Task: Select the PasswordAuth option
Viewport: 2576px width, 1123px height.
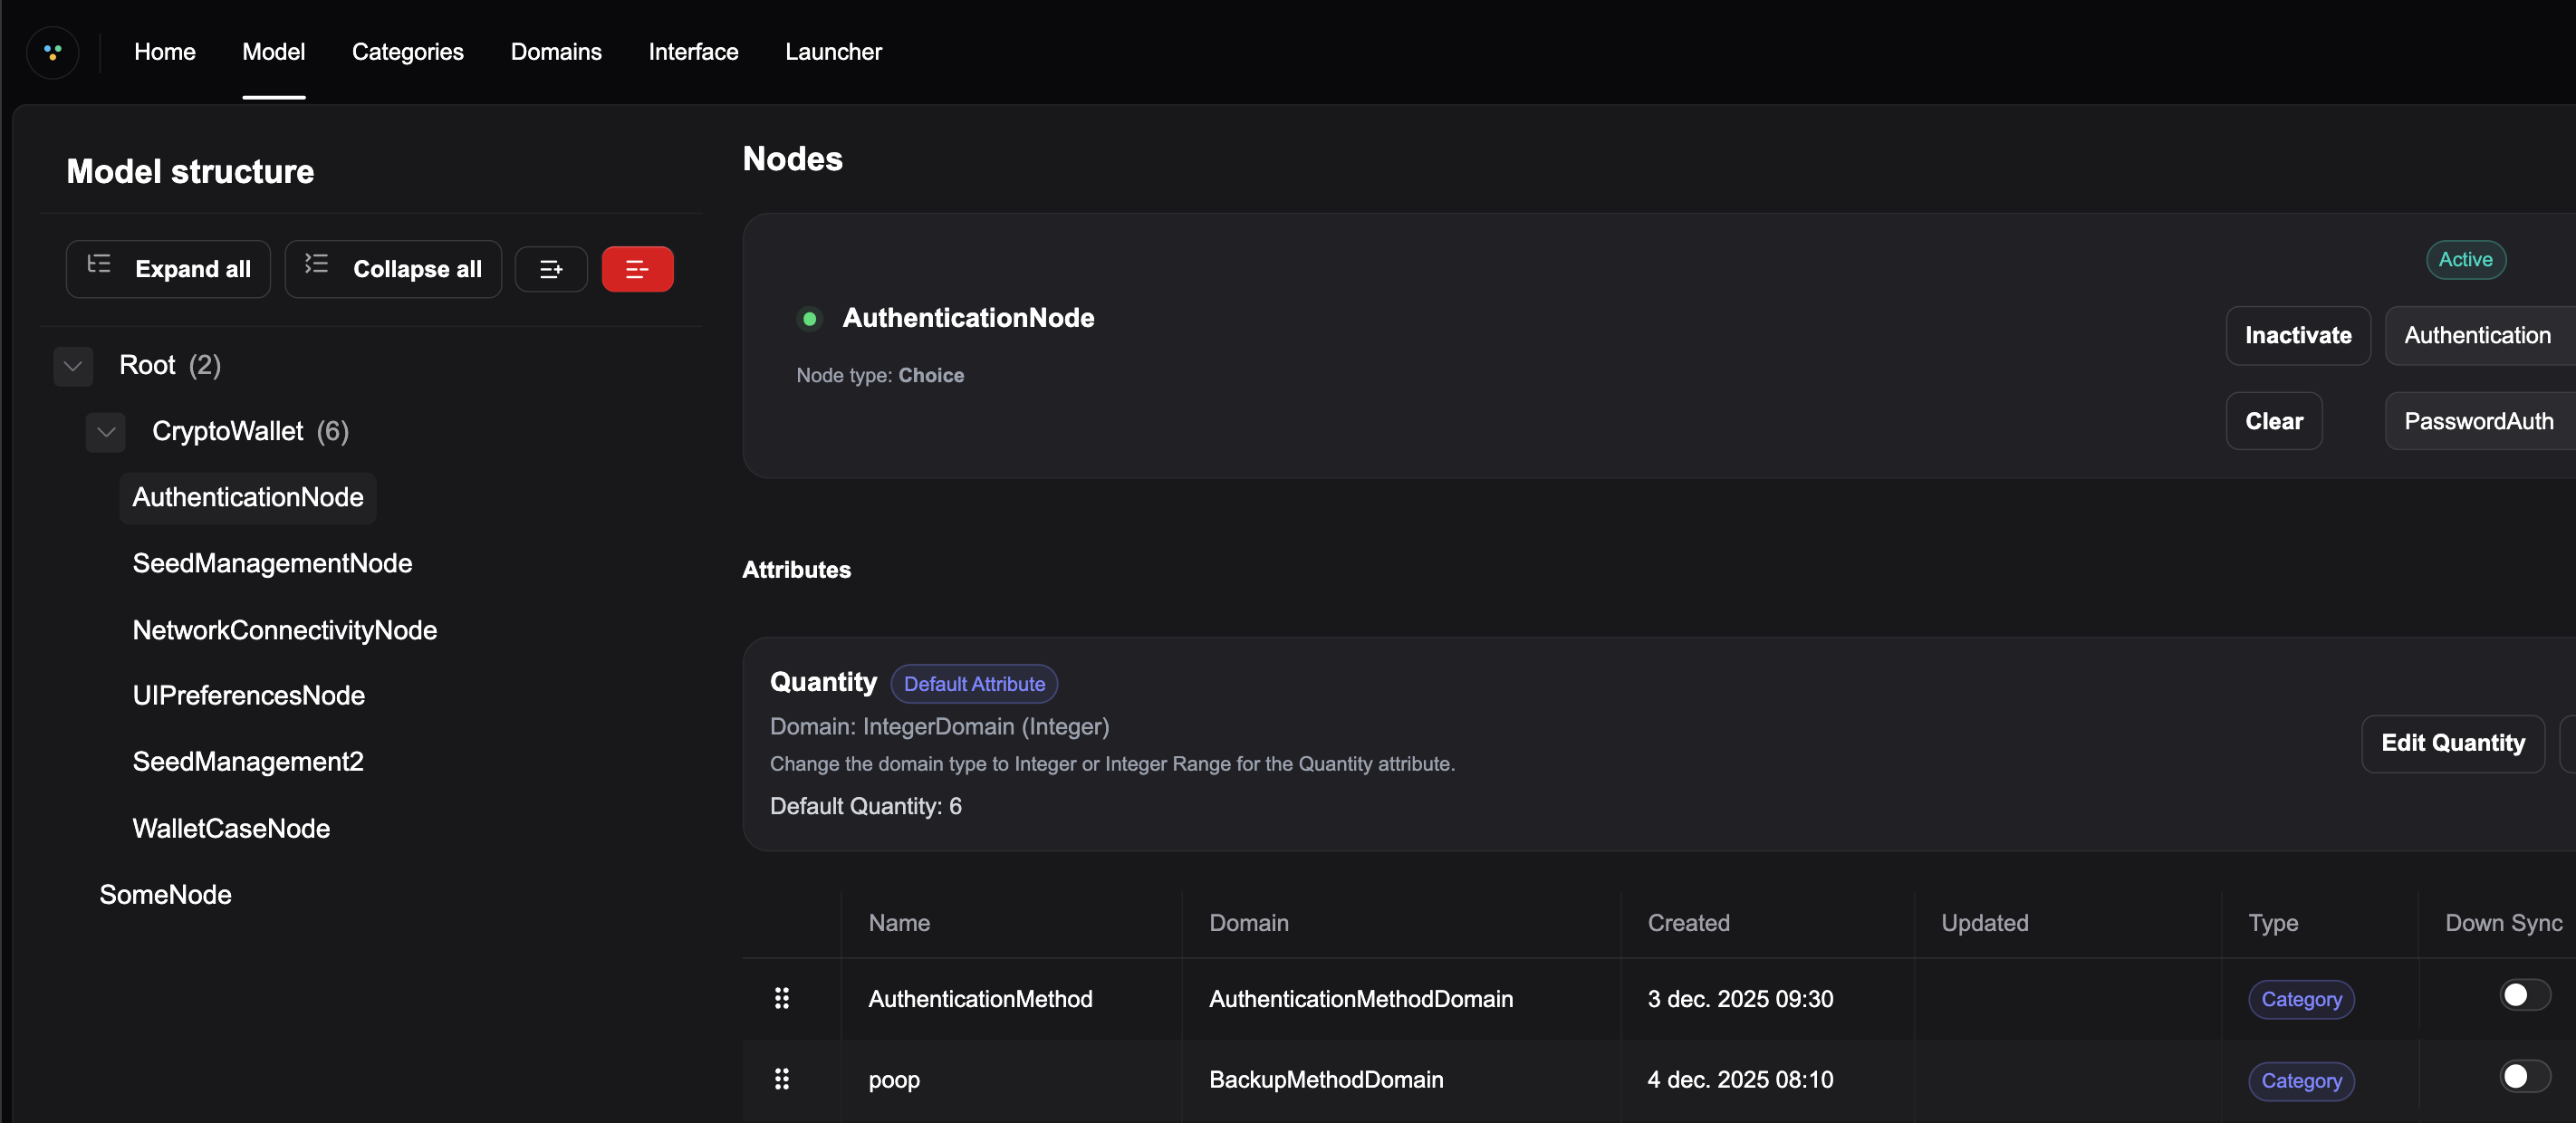Action: click(x=2478, y=421)
